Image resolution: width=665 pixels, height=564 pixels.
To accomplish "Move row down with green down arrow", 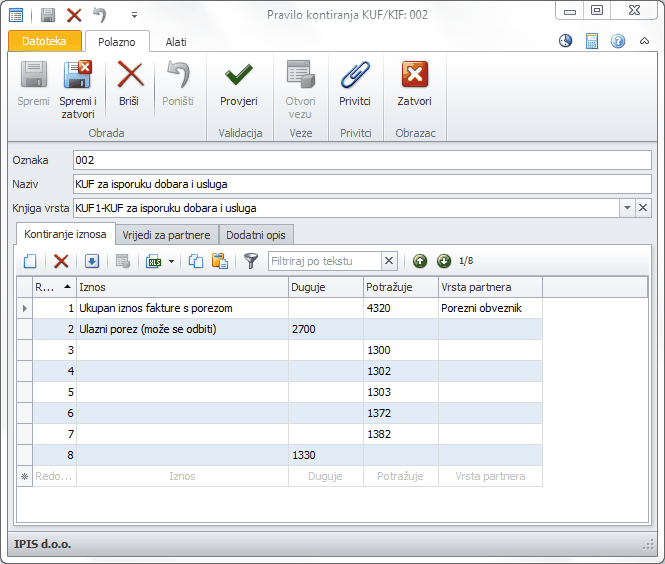I will (444, 261).
